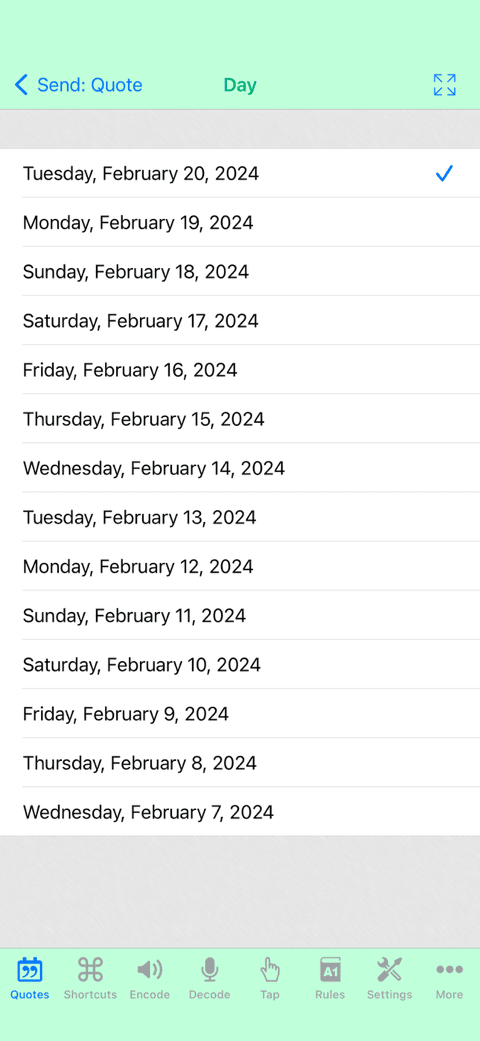Viewport: 480px width, 1041px height.
Task: Open the Shortcuts command-key icon
Action: 90,970
